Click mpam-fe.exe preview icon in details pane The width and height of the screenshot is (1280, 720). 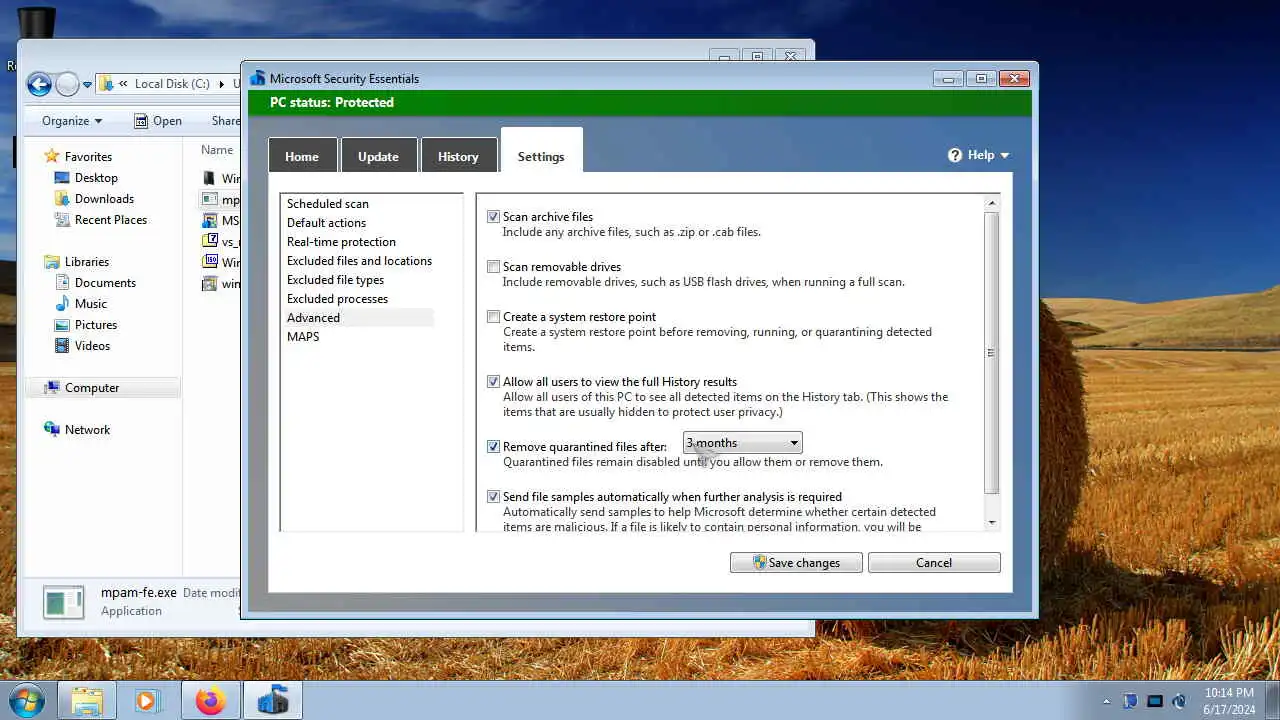point(63,602)
